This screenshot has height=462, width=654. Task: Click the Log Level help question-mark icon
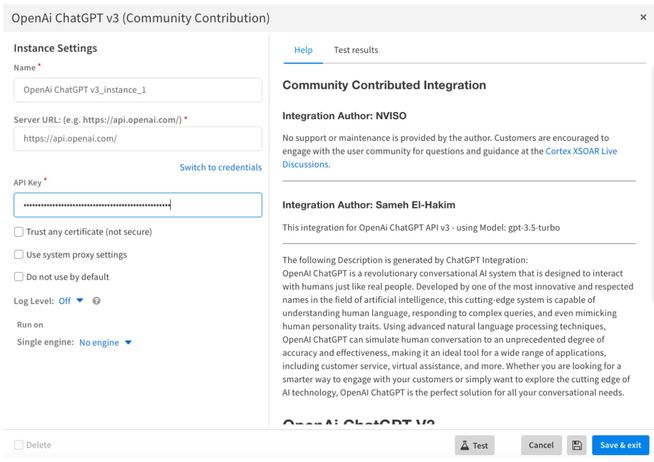coord(96,300)
